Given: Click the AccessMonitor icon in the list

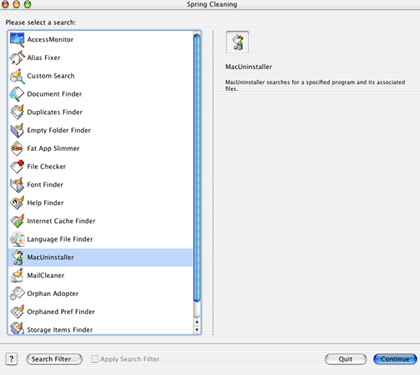Looking at the screenshot, I should pyautogui.click(x=17, y=40).
